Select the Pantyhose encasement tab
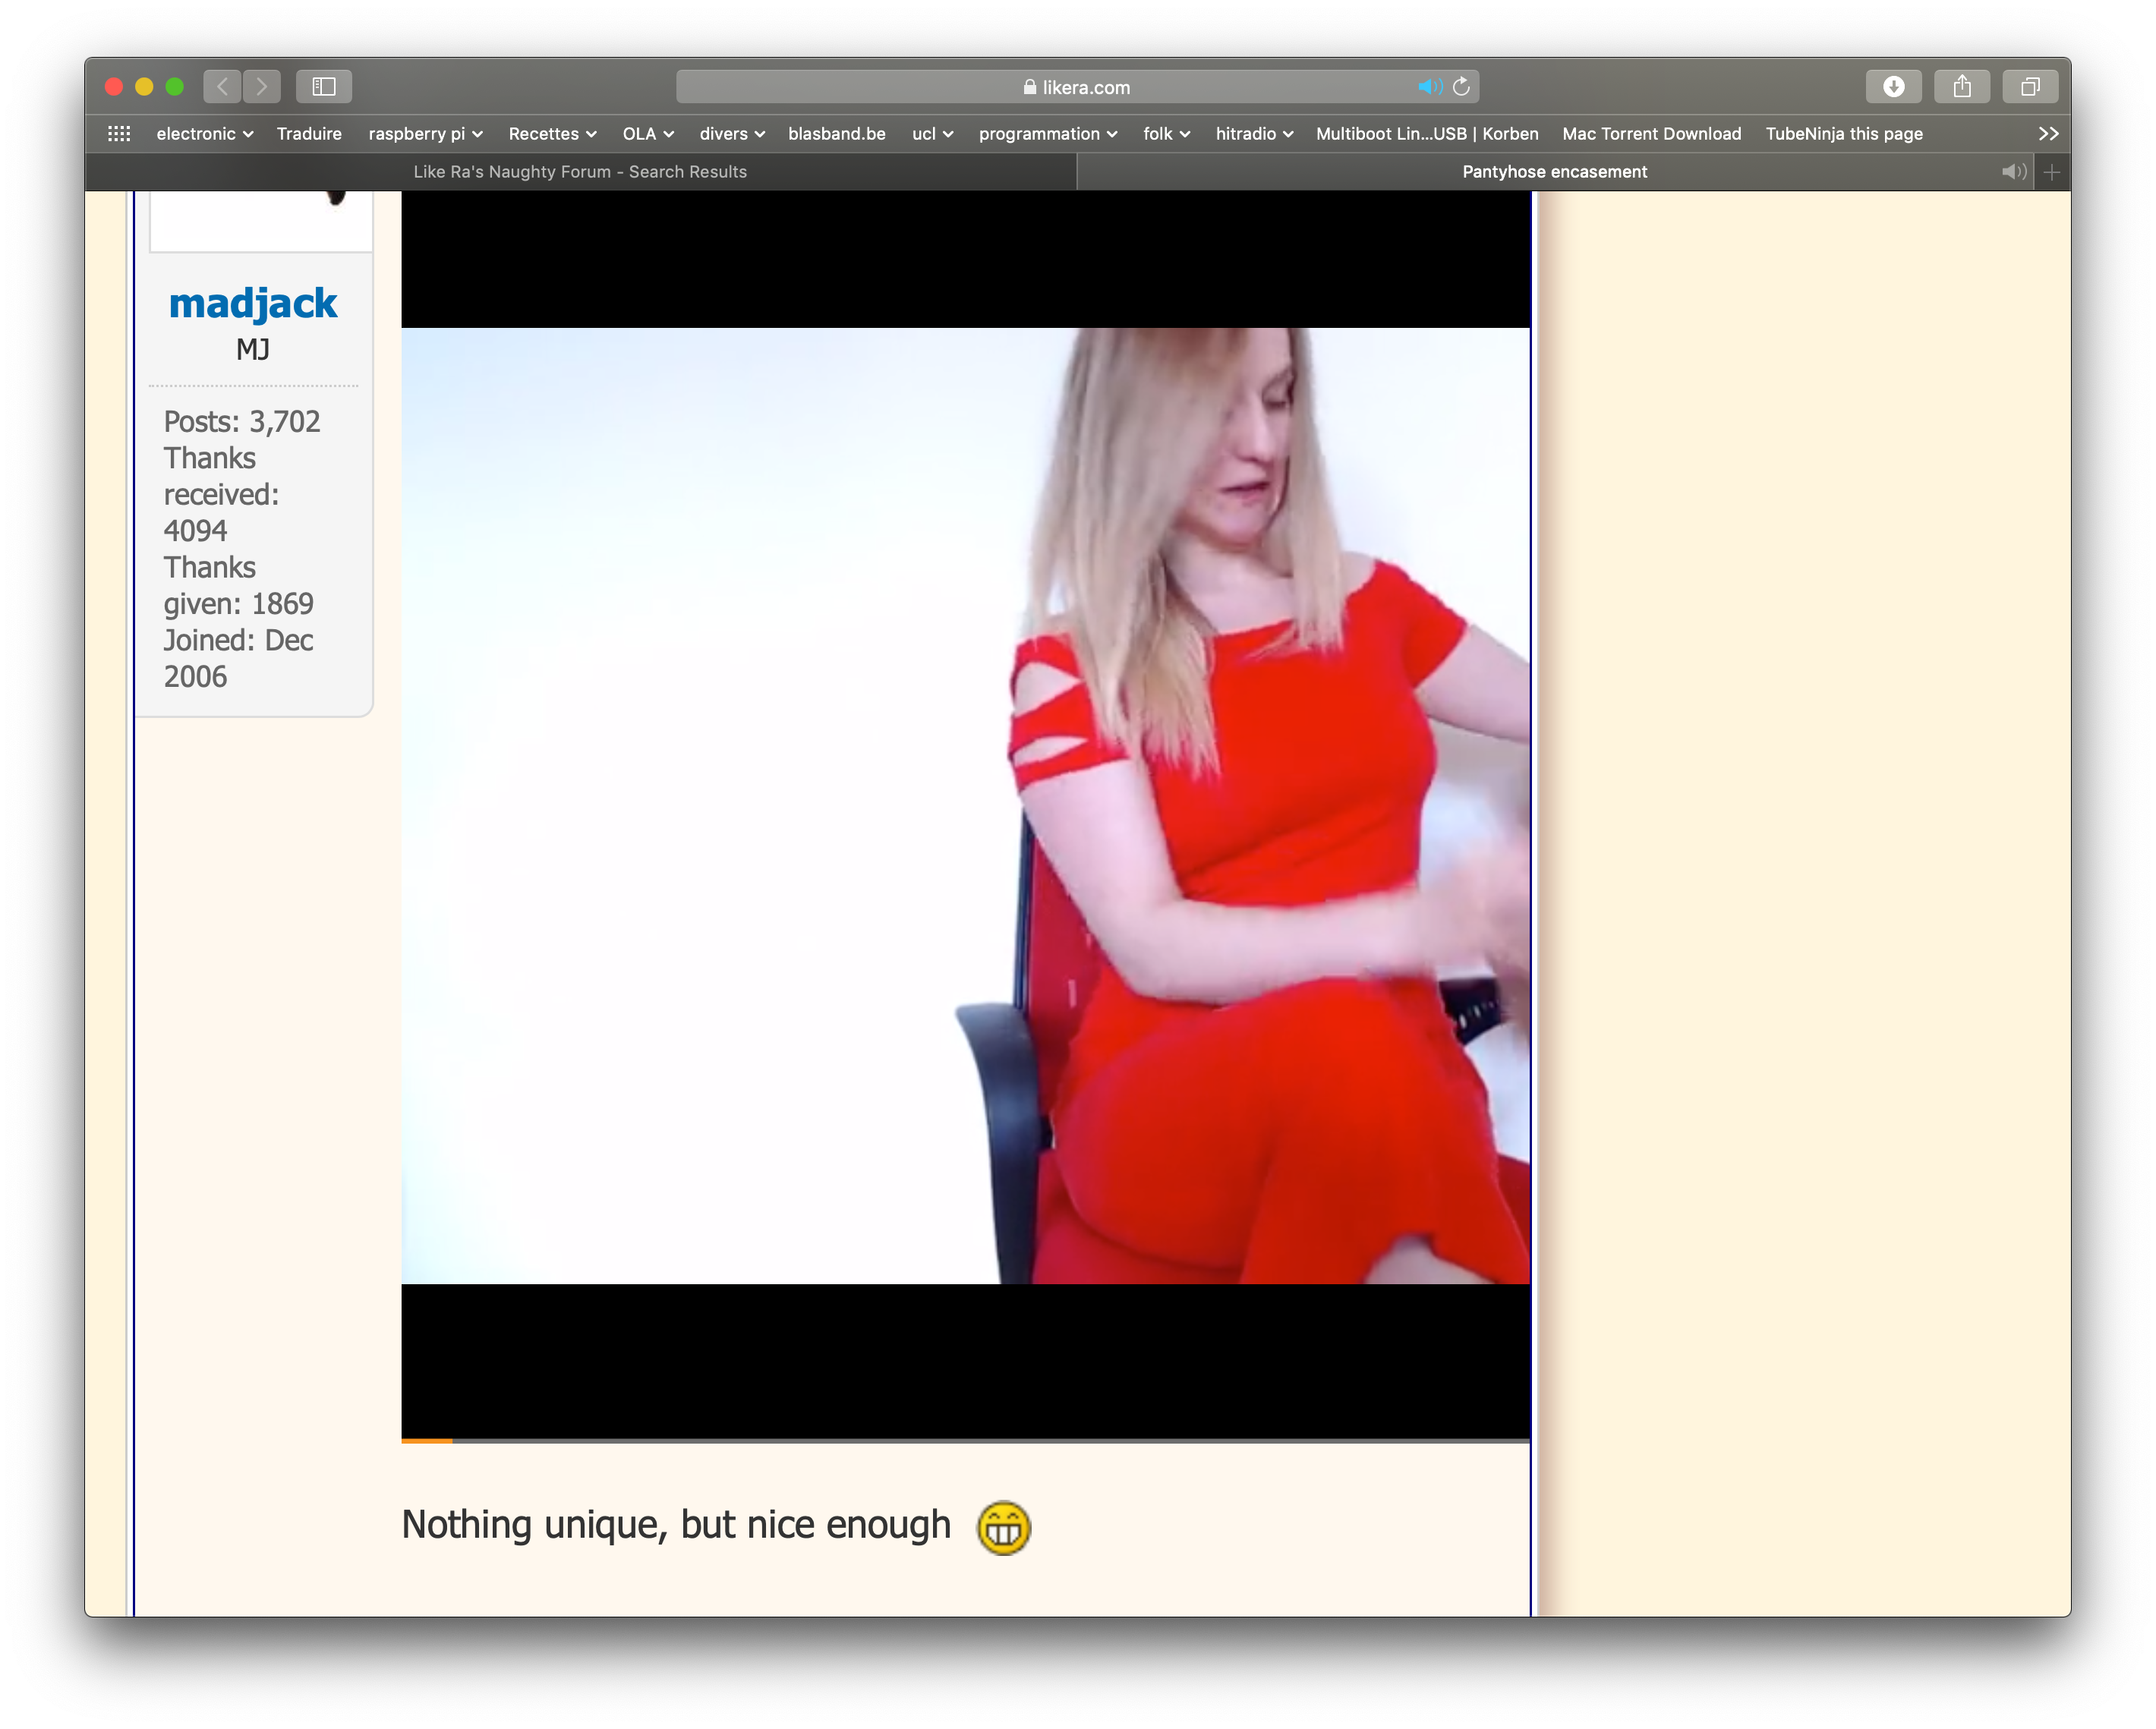 1553,172
